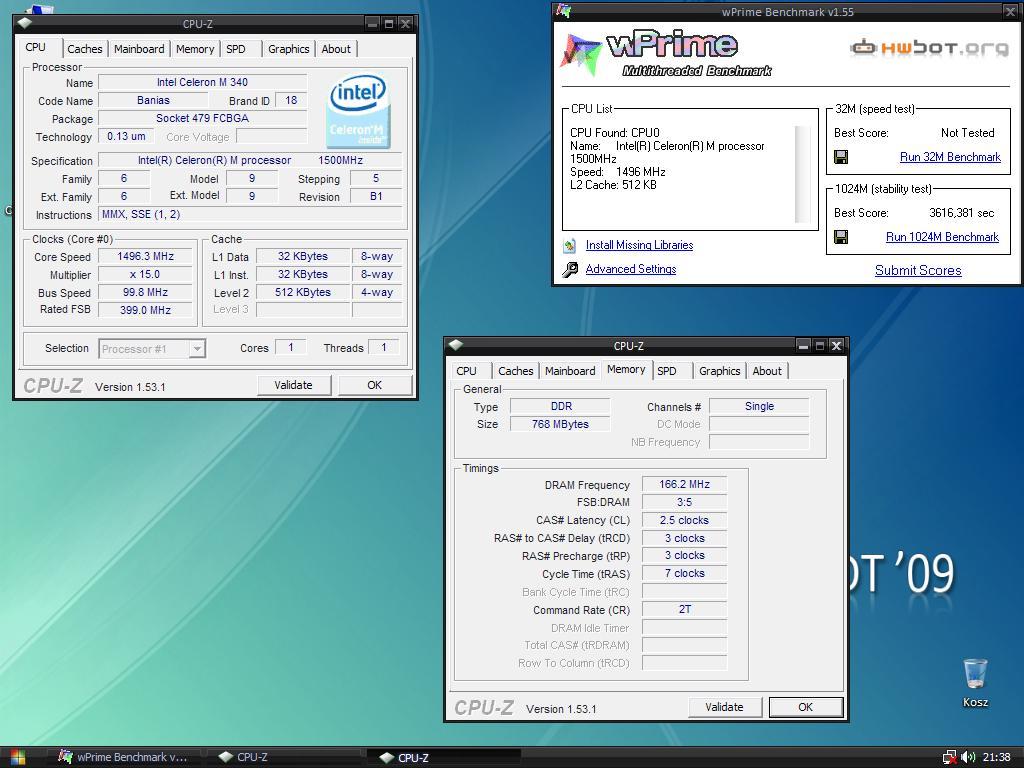Run the 1024M Benchmark link
Screen dimensions: 1024x768
tap(942, 237)
